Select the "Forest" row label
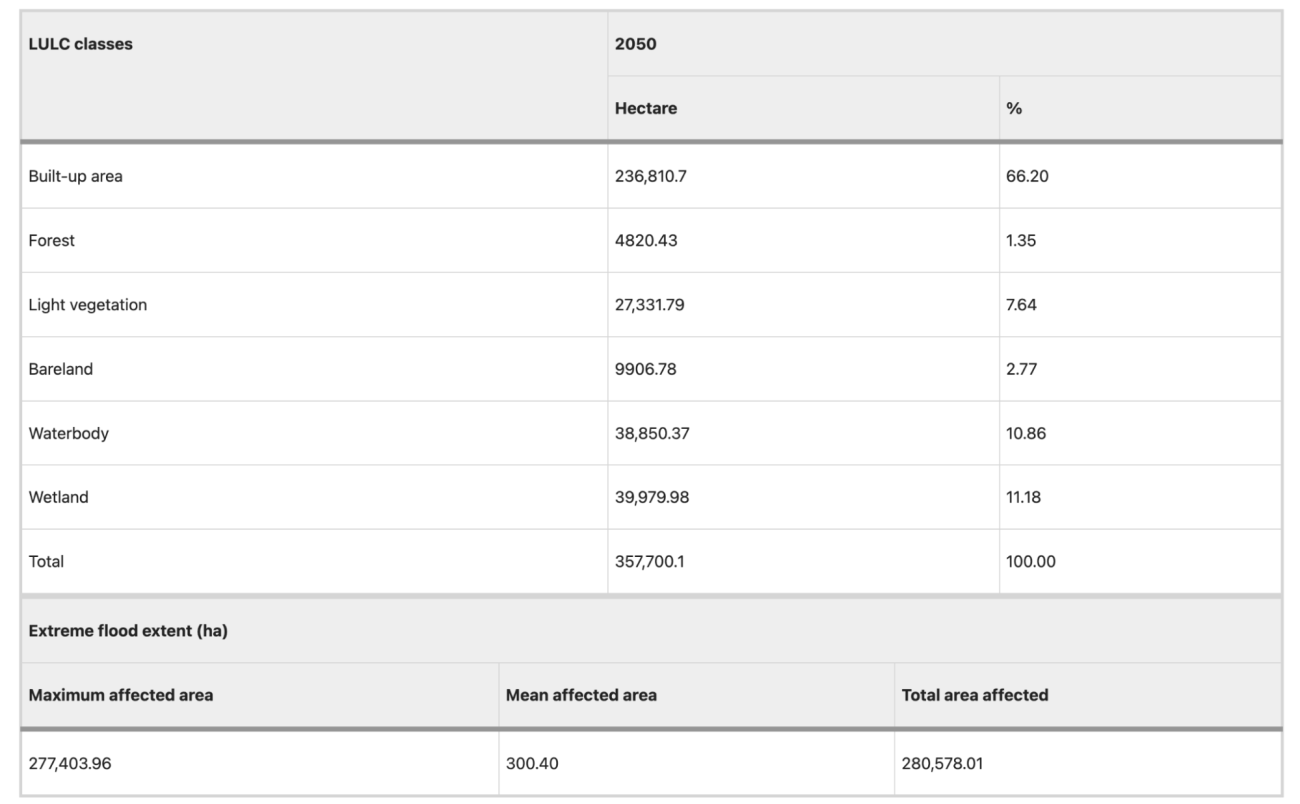The width and height of the screenshot is (1300, 804). [52, 241]
